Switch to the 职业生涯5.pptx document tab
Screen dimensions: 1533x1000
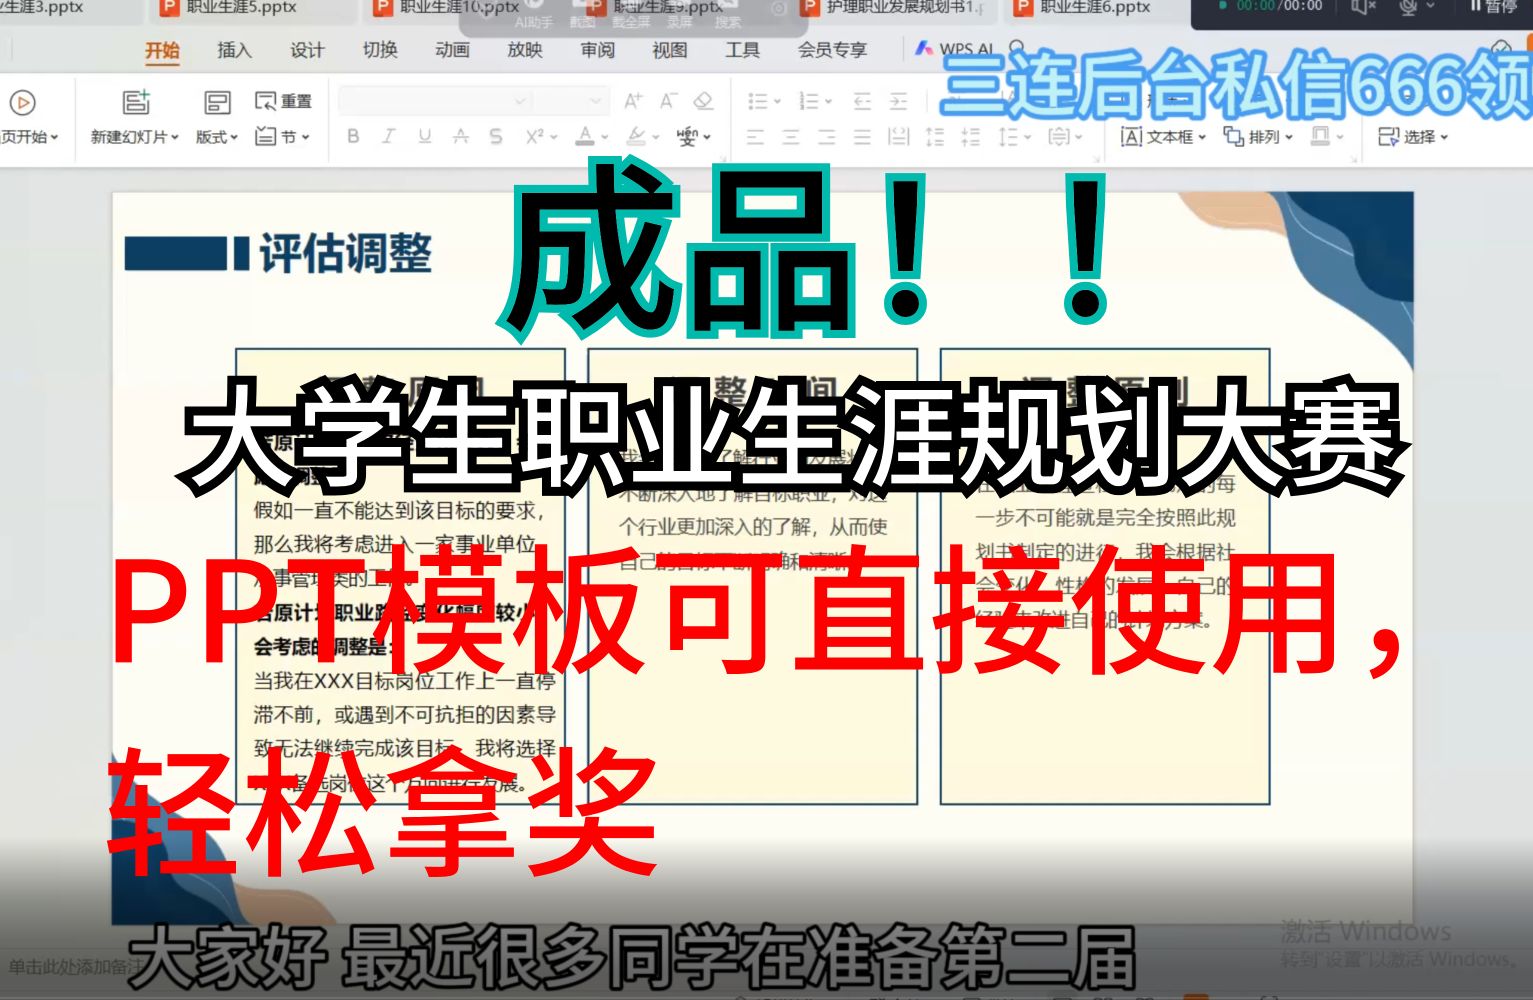tap(243, 8)
